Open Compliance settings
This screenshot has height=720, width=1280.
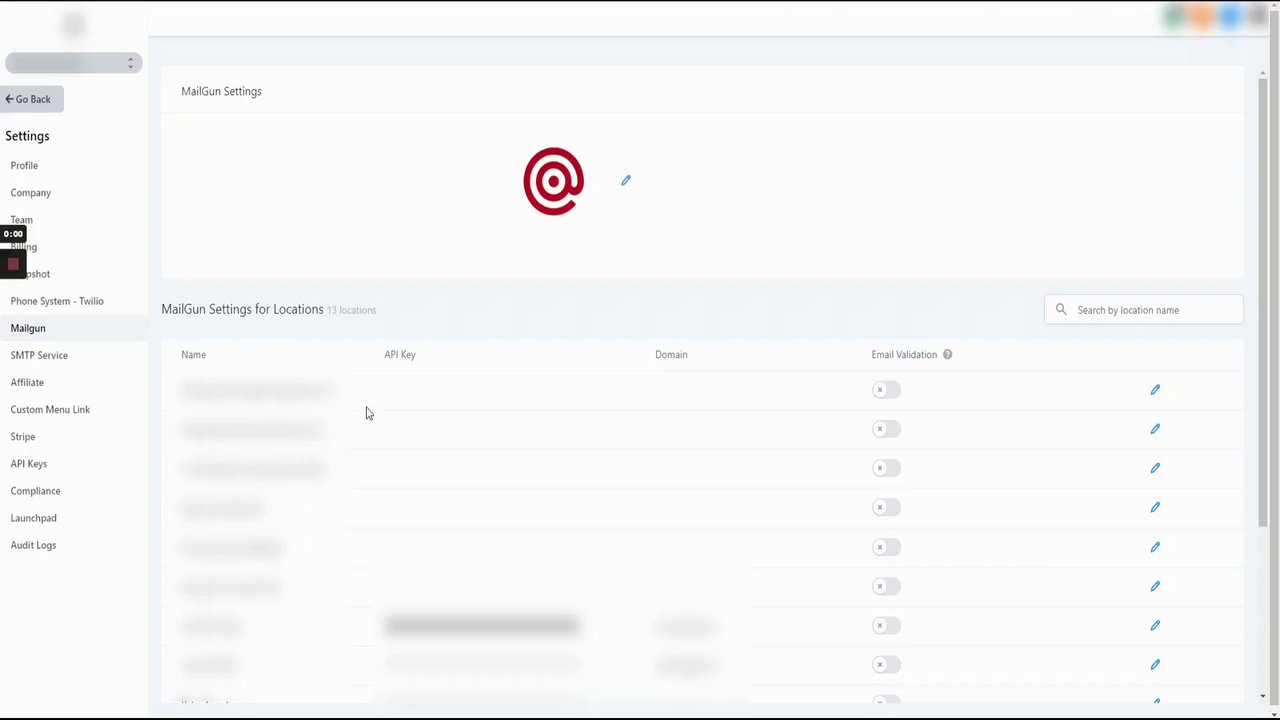[36, 491]
